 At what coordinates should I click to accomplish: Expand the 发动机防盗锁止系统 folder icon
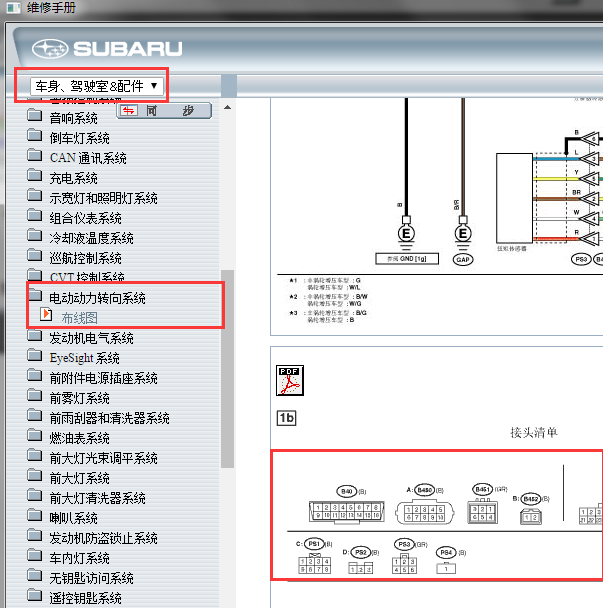click(35, 535)
